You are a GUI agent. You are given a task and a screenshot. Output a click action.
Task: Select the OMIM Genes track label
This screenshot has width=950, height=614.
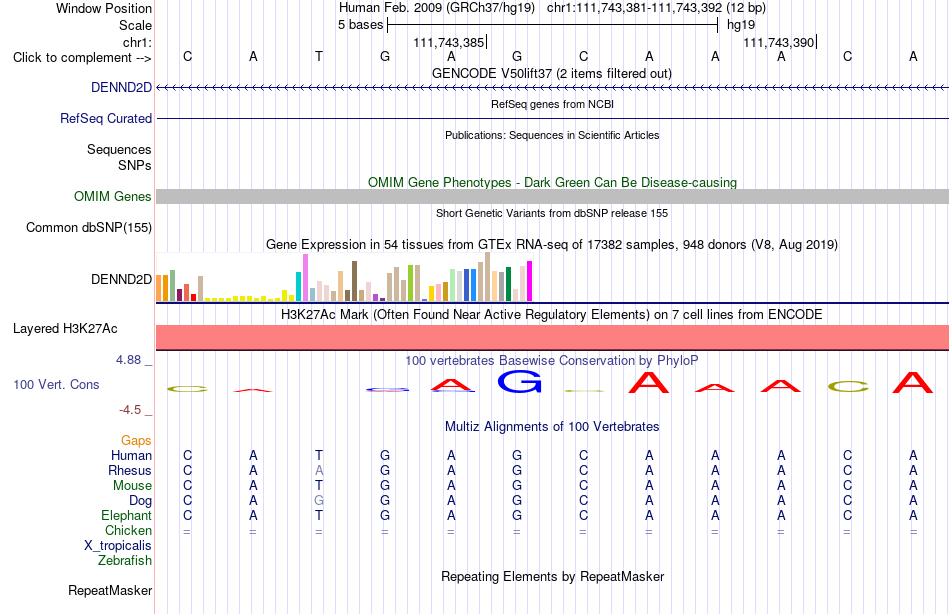[x=113, y=196]
